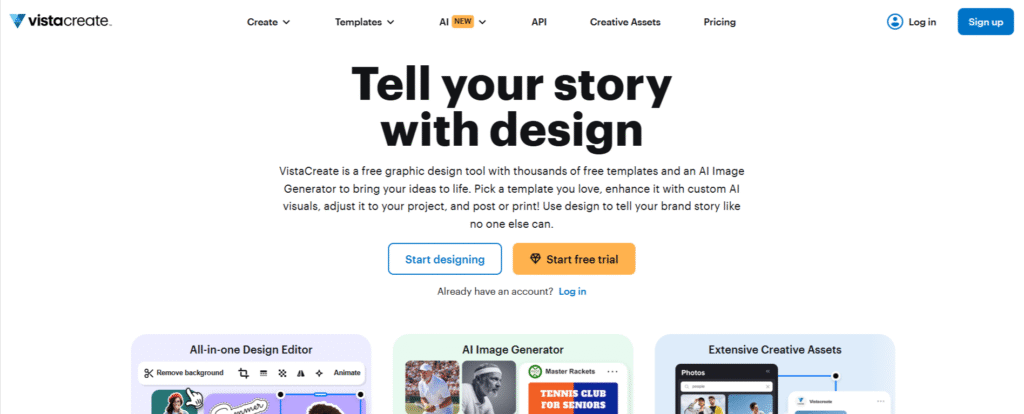Open the API page from navigation
Image resolution: width=1024 pixels, height=414 pixels.
539,22
